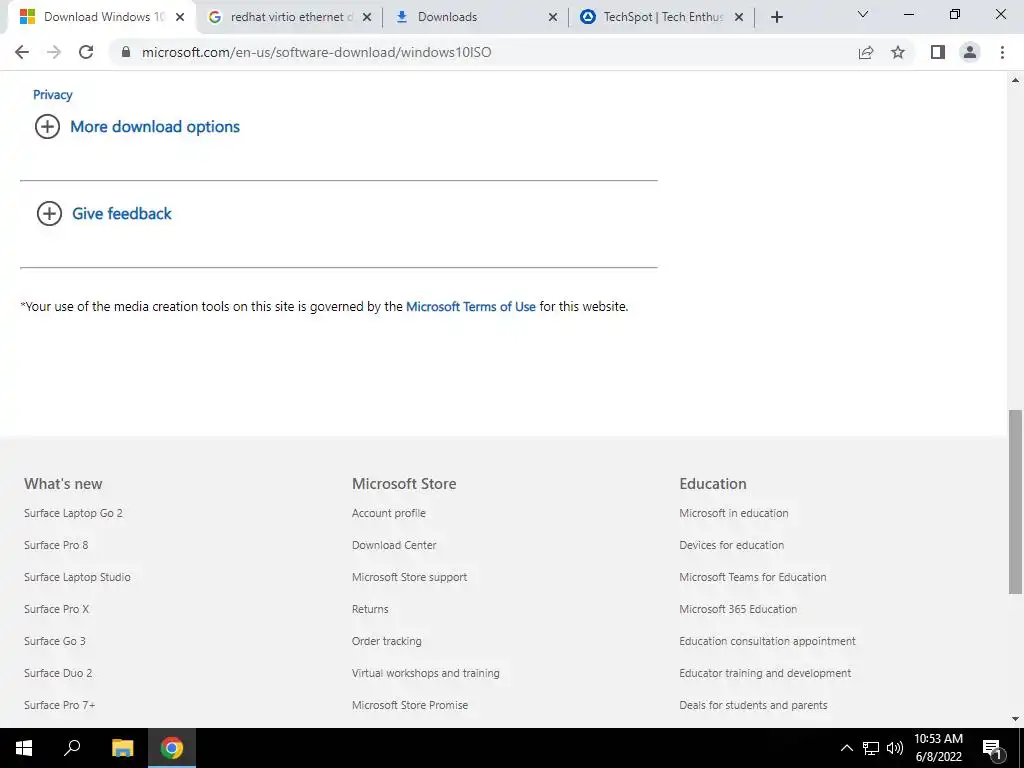Image resolution: width=1024 pixels, height=768 pixels.
Task: Open the Windows Start menu
Action: [24, 748]
